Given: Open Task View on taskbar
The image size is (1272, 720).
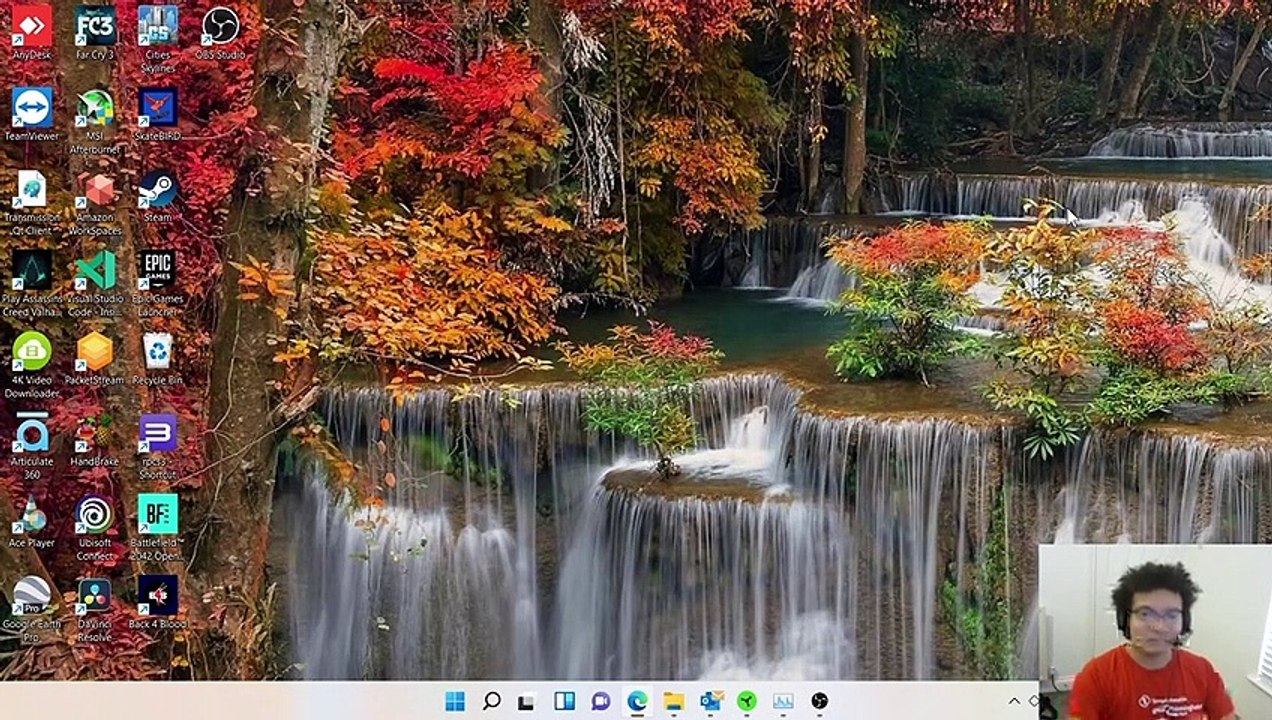Looking at the screenshot, I should (527, 701).
